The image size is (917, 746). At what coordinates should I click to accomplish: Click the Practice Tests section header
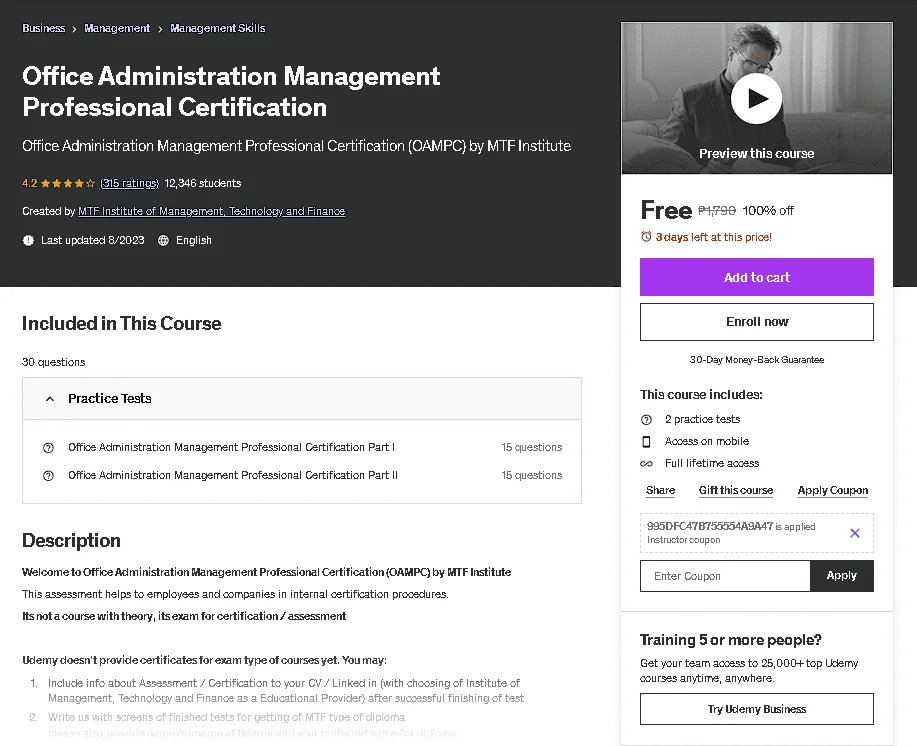coord(302,399)
